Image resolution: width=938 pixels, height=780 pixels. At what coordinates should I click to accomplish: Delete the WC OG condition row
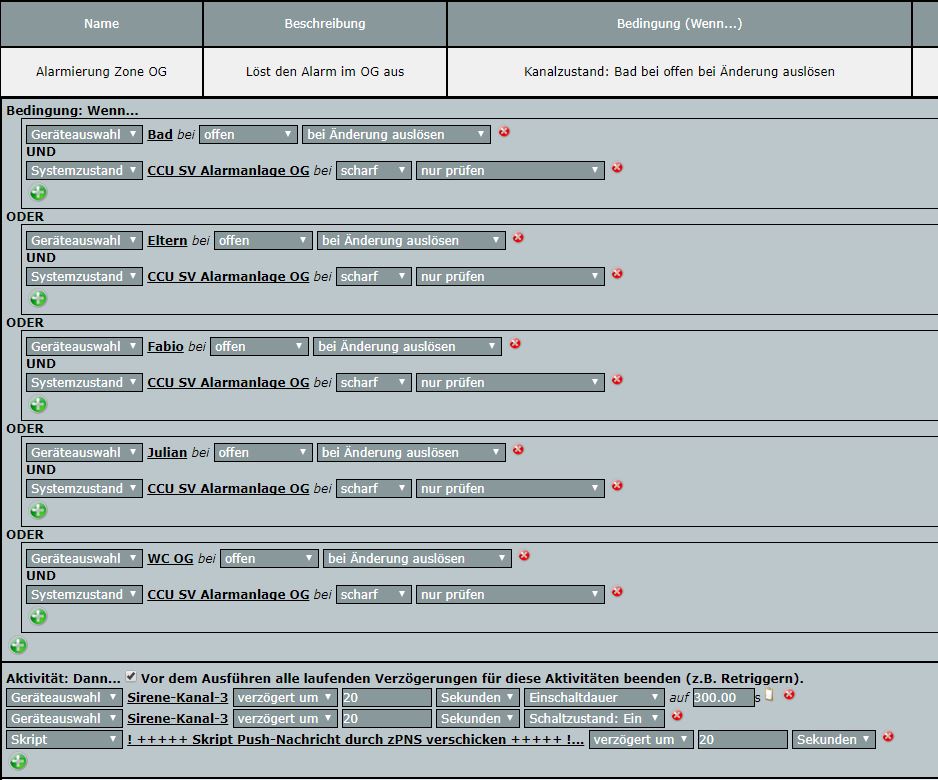[524, 556]
